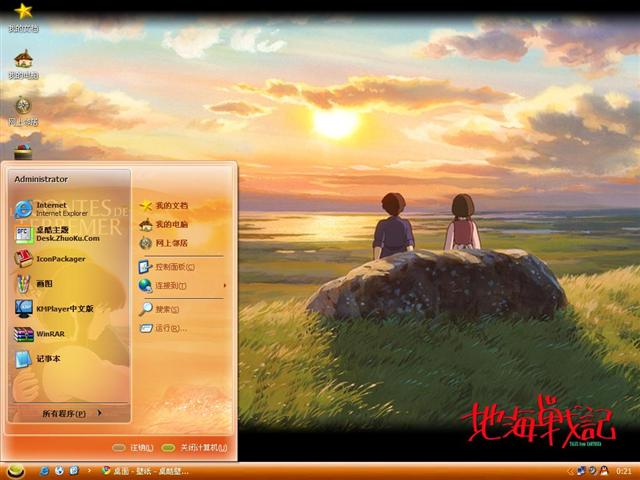Click the green Start button on taskbar

[16, 471]
